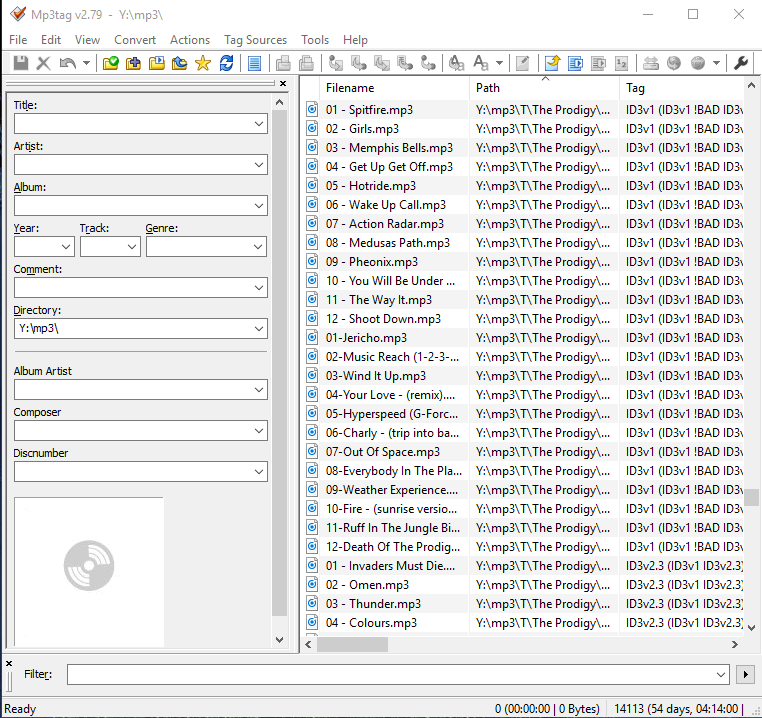
Task: Click the file icon beside 01 - Spitfire.mp3
Action: (x=312, y=109)
